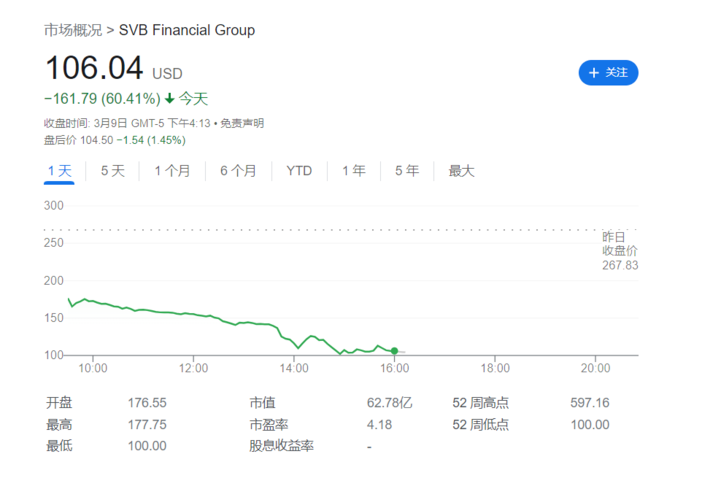
Task: Switch to the 5 天 tab
Action: [x=113, y=171]
